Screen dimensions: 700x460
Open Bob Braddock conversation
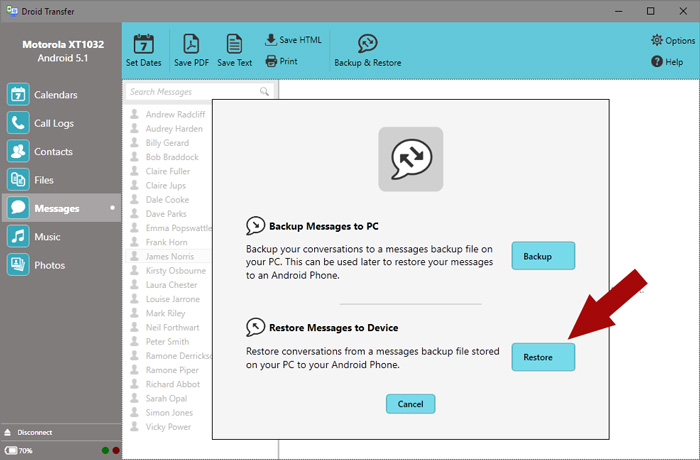(x=168, y=157)
